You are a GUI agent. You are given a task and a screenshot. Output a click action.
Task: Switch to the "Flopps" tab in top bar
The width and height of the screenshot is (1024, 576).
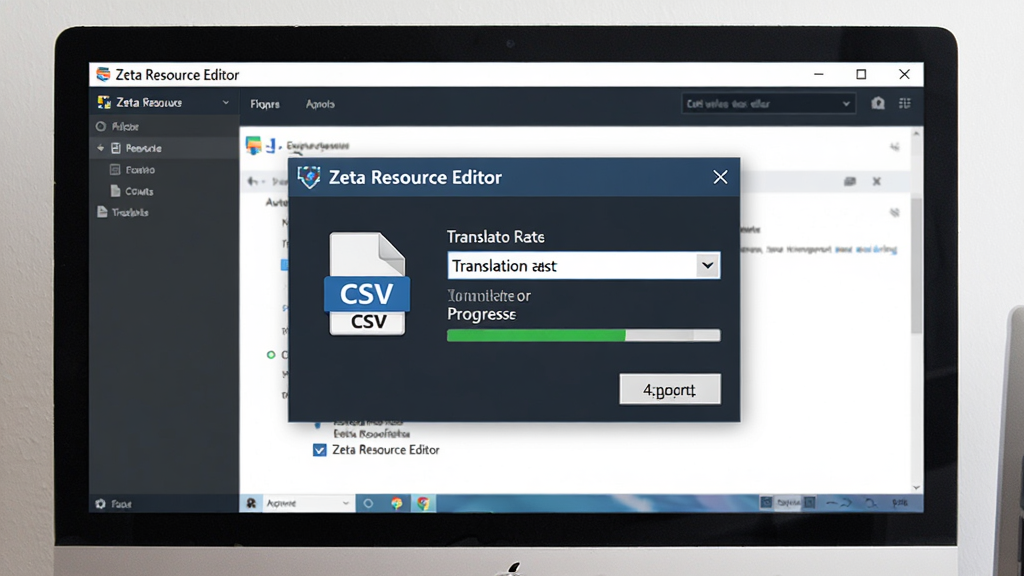264,104
